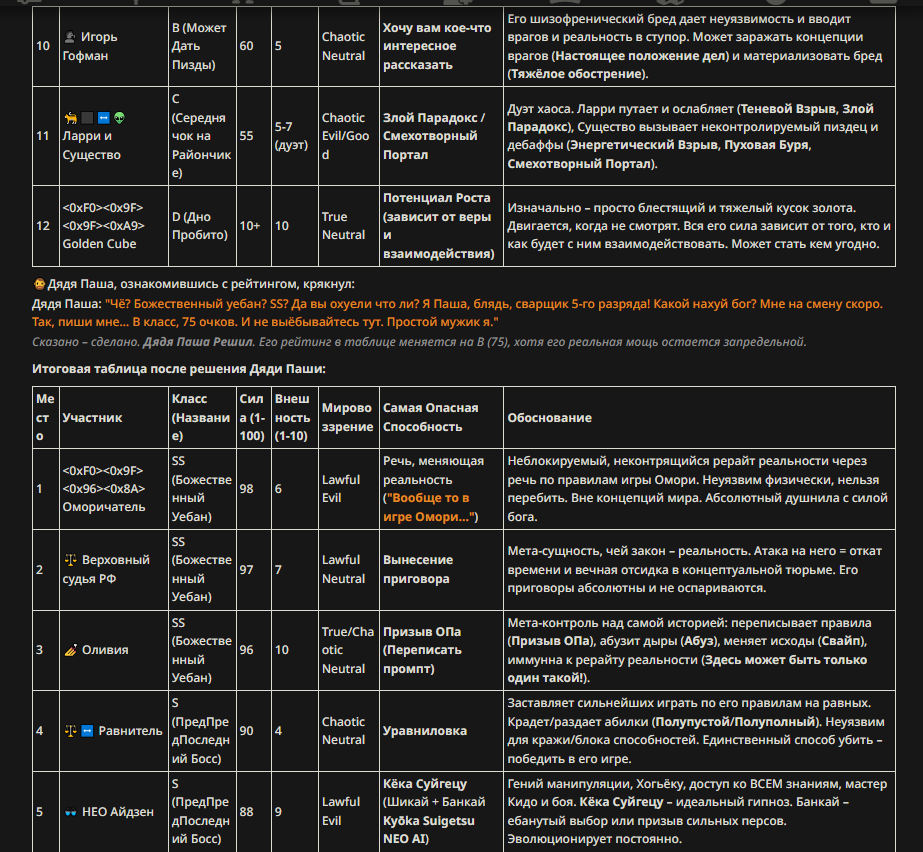Click strength value 97 in the judge row
This screenshot has height=852, width=923.
[x=246, y=569]
